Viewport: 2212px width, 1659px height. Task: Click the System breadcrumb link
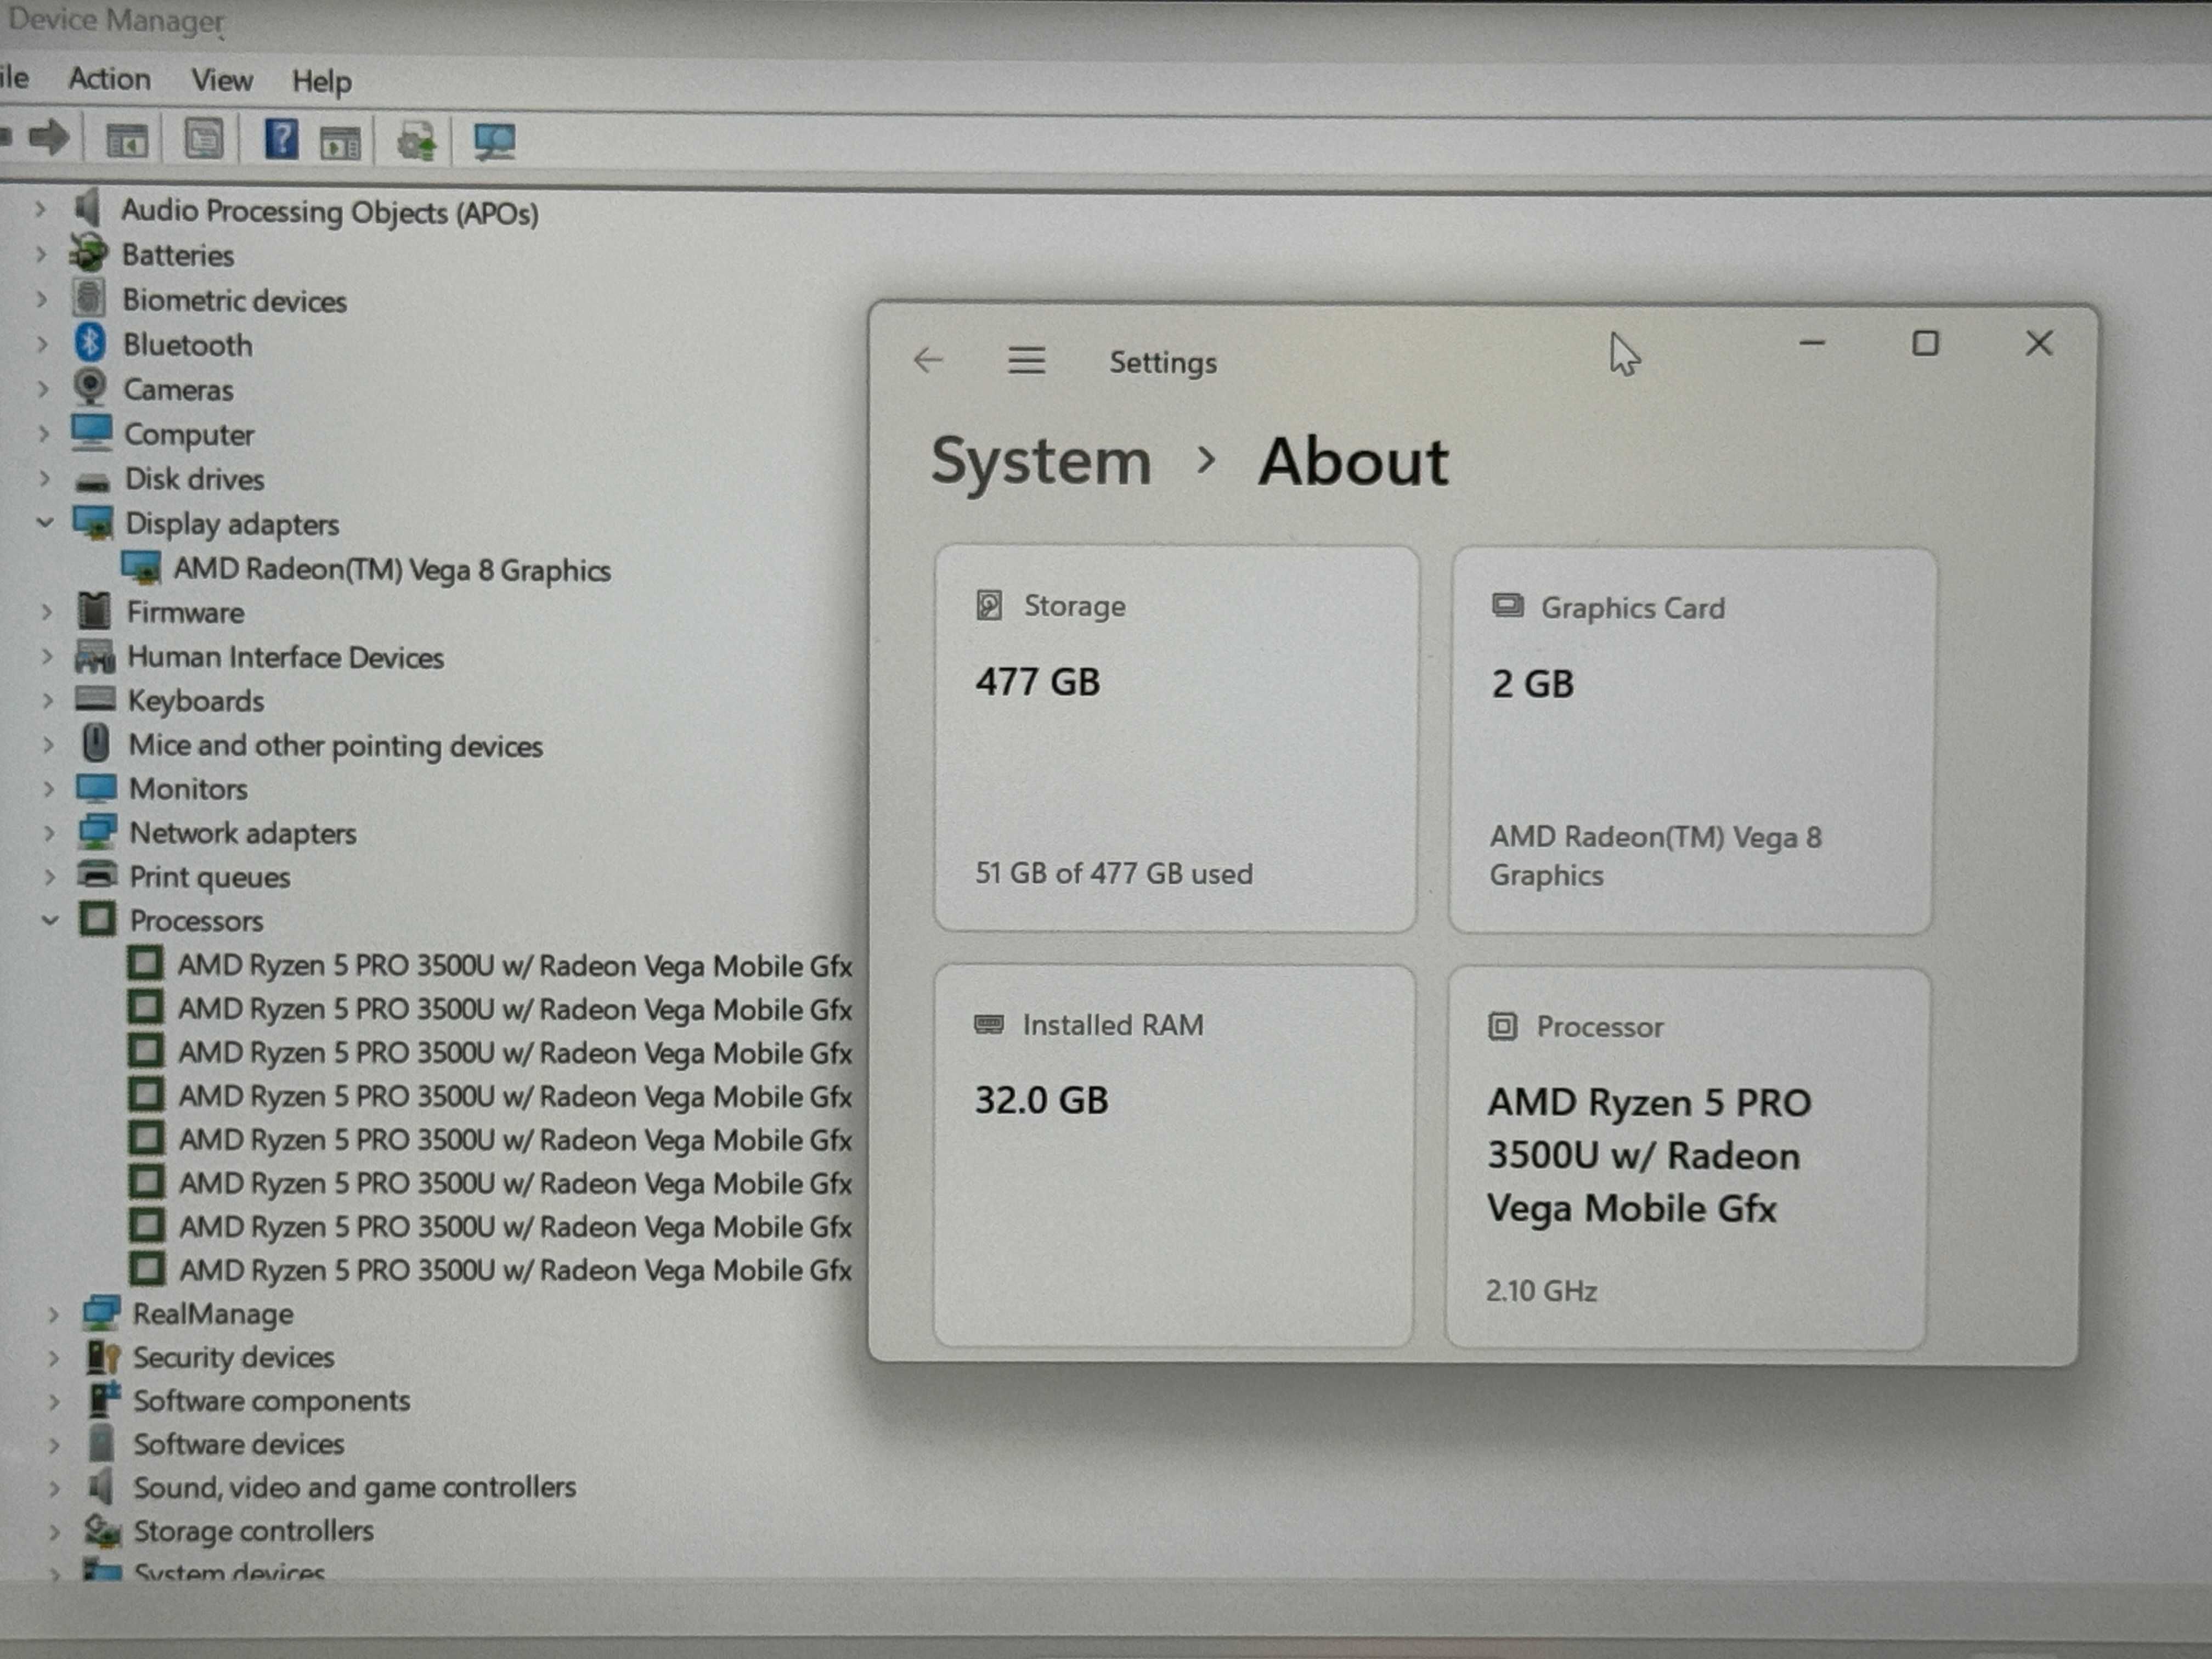click(1041, 462)
